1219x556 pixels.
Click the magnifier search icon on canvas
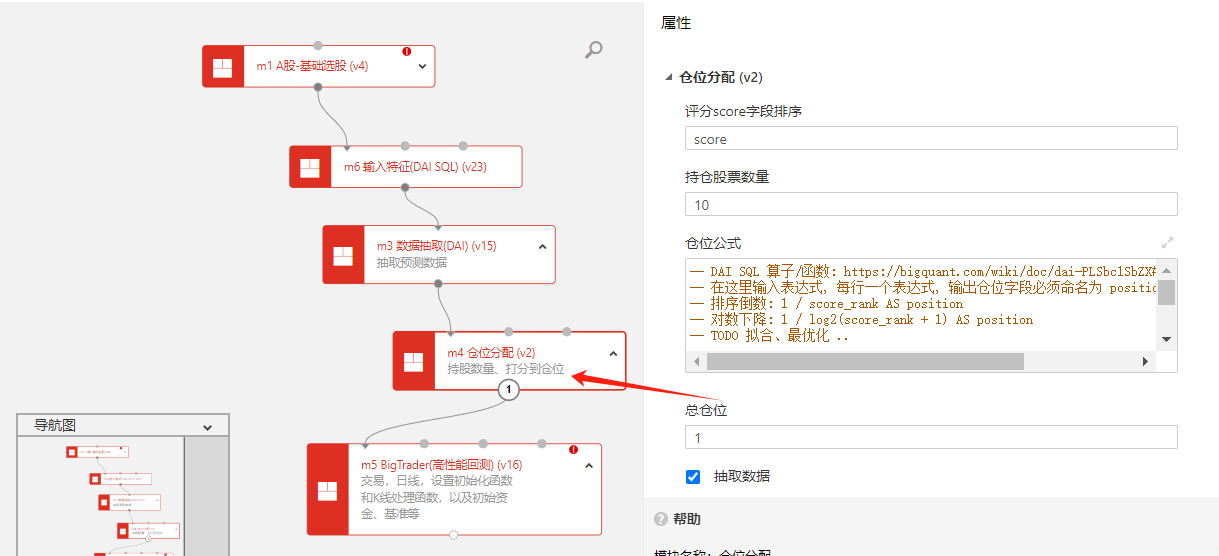593,50
